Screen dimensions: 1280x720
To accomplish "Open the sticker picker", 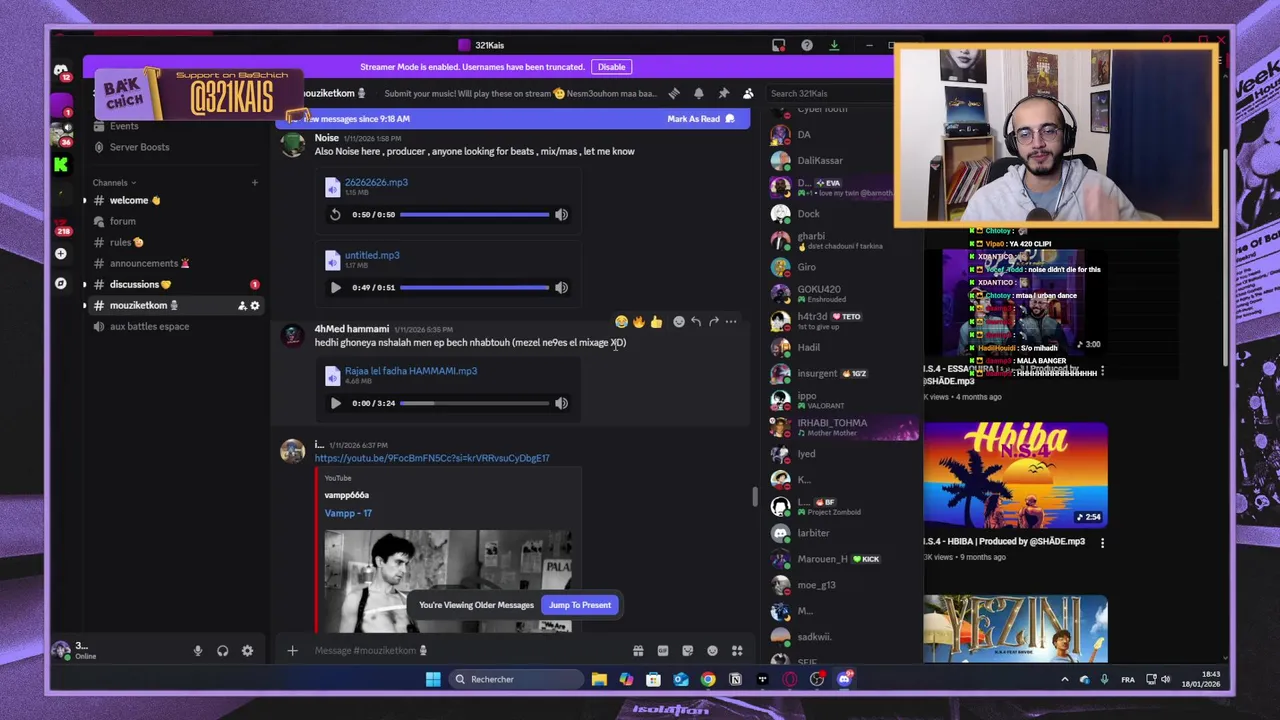I will [x=687, y=650].
